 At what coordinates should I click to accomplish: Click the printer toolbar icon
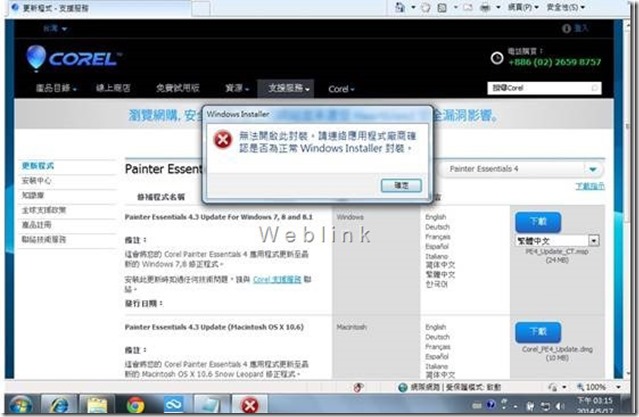(485, 7)
